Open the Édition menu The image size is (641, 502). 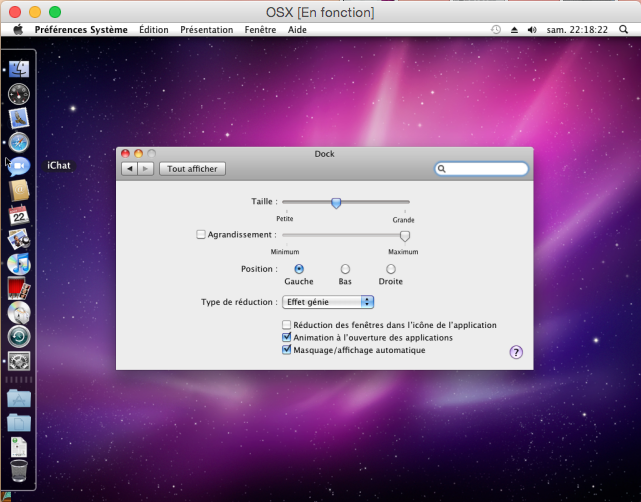(x=154, y=29)
